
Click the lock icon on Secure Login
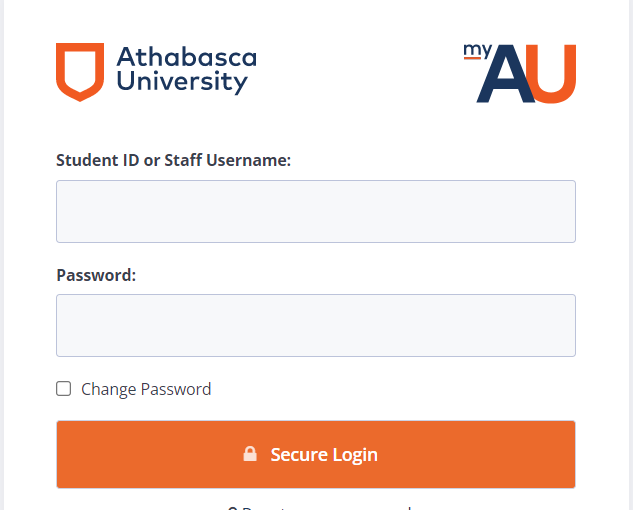point(250,454)
